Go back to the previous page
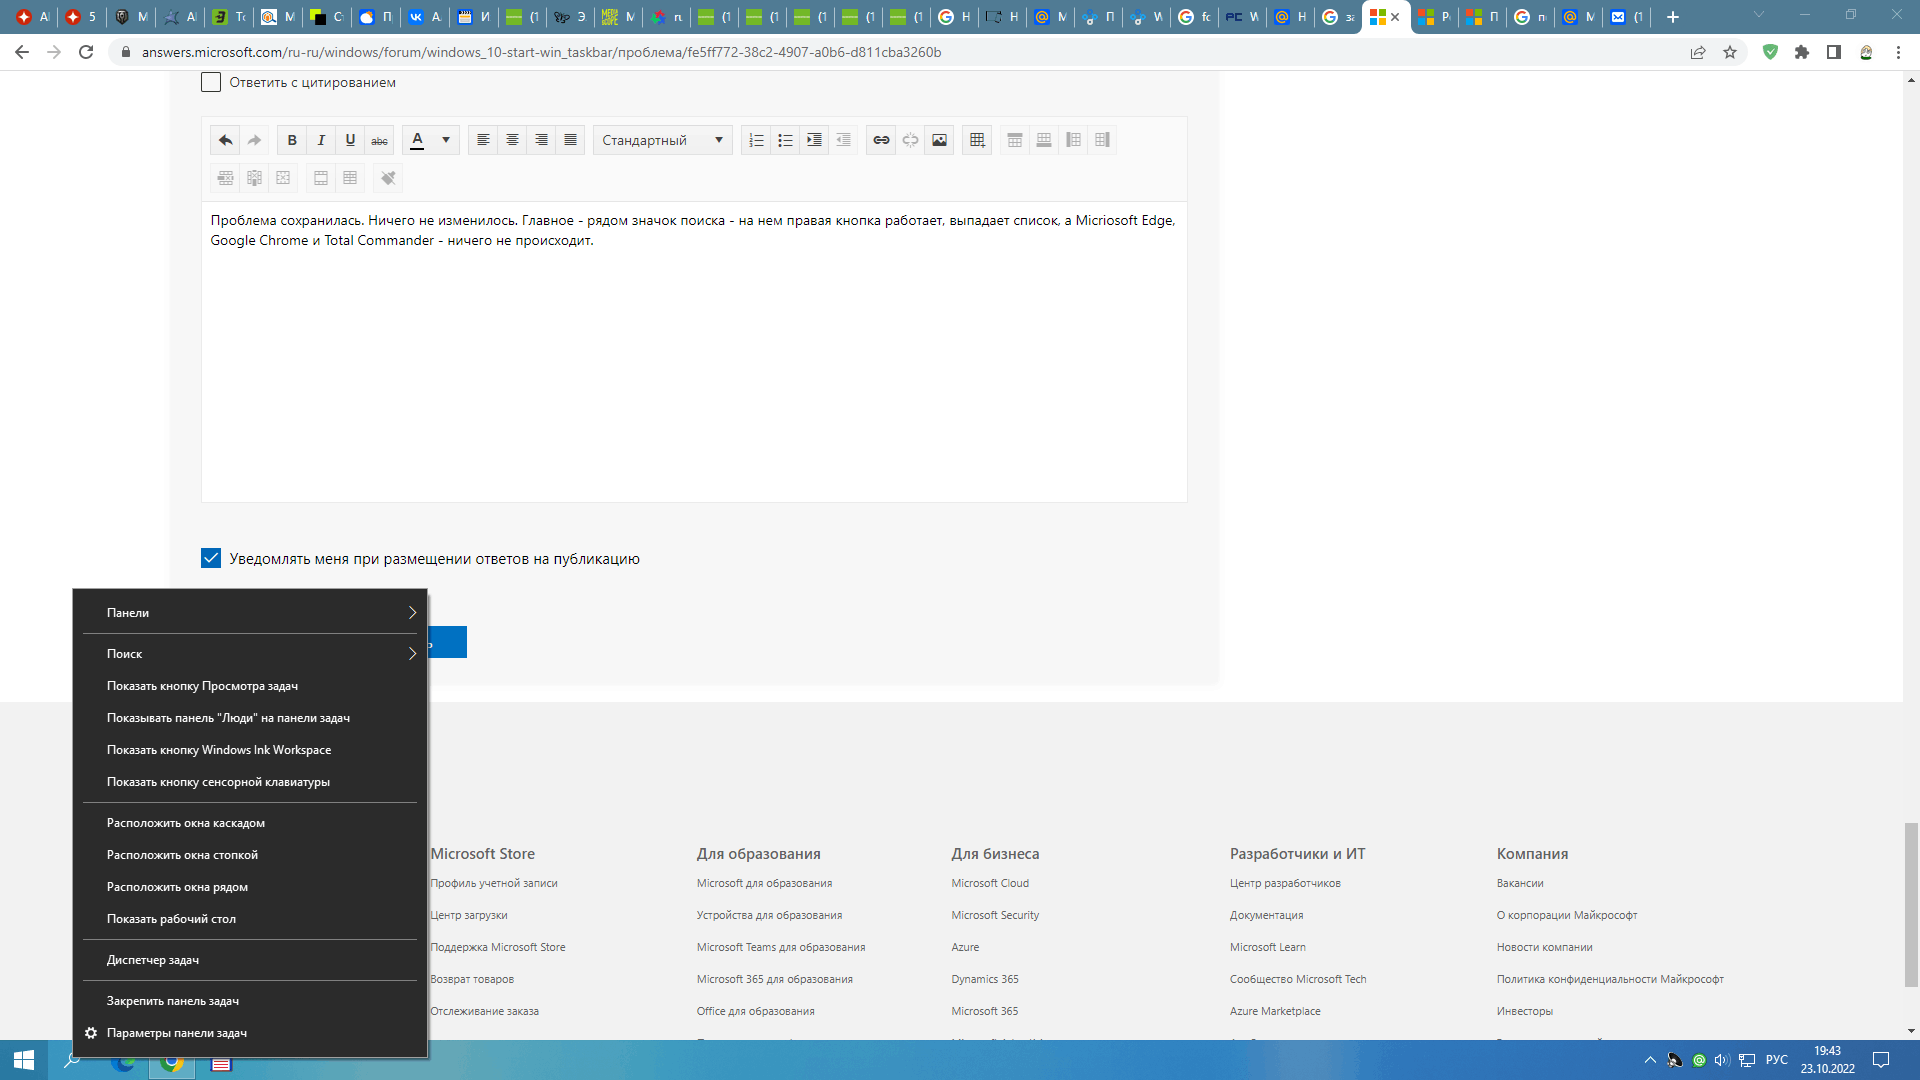Viewport: 1920px width, 1080px height. coord(22,52)
